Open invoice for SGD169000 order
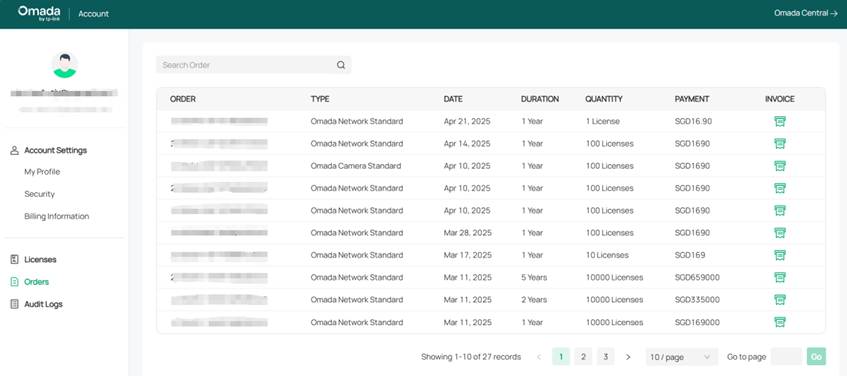 pyautogui.click(x=779, y=322)
